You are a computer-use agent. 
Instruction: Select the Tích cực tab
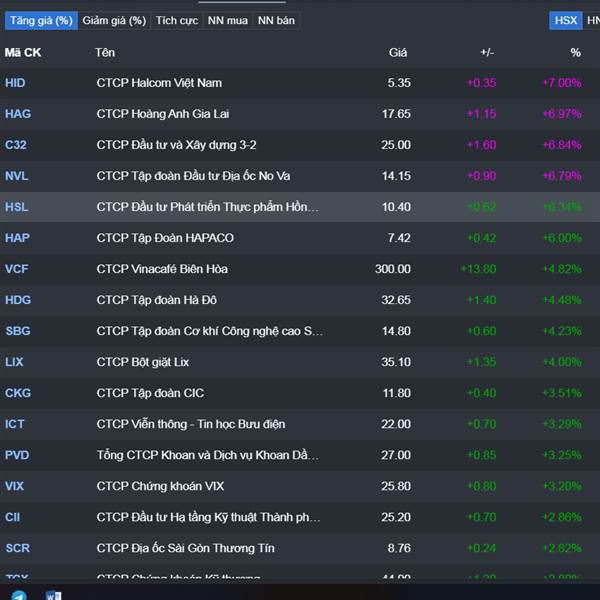point(176,20)
